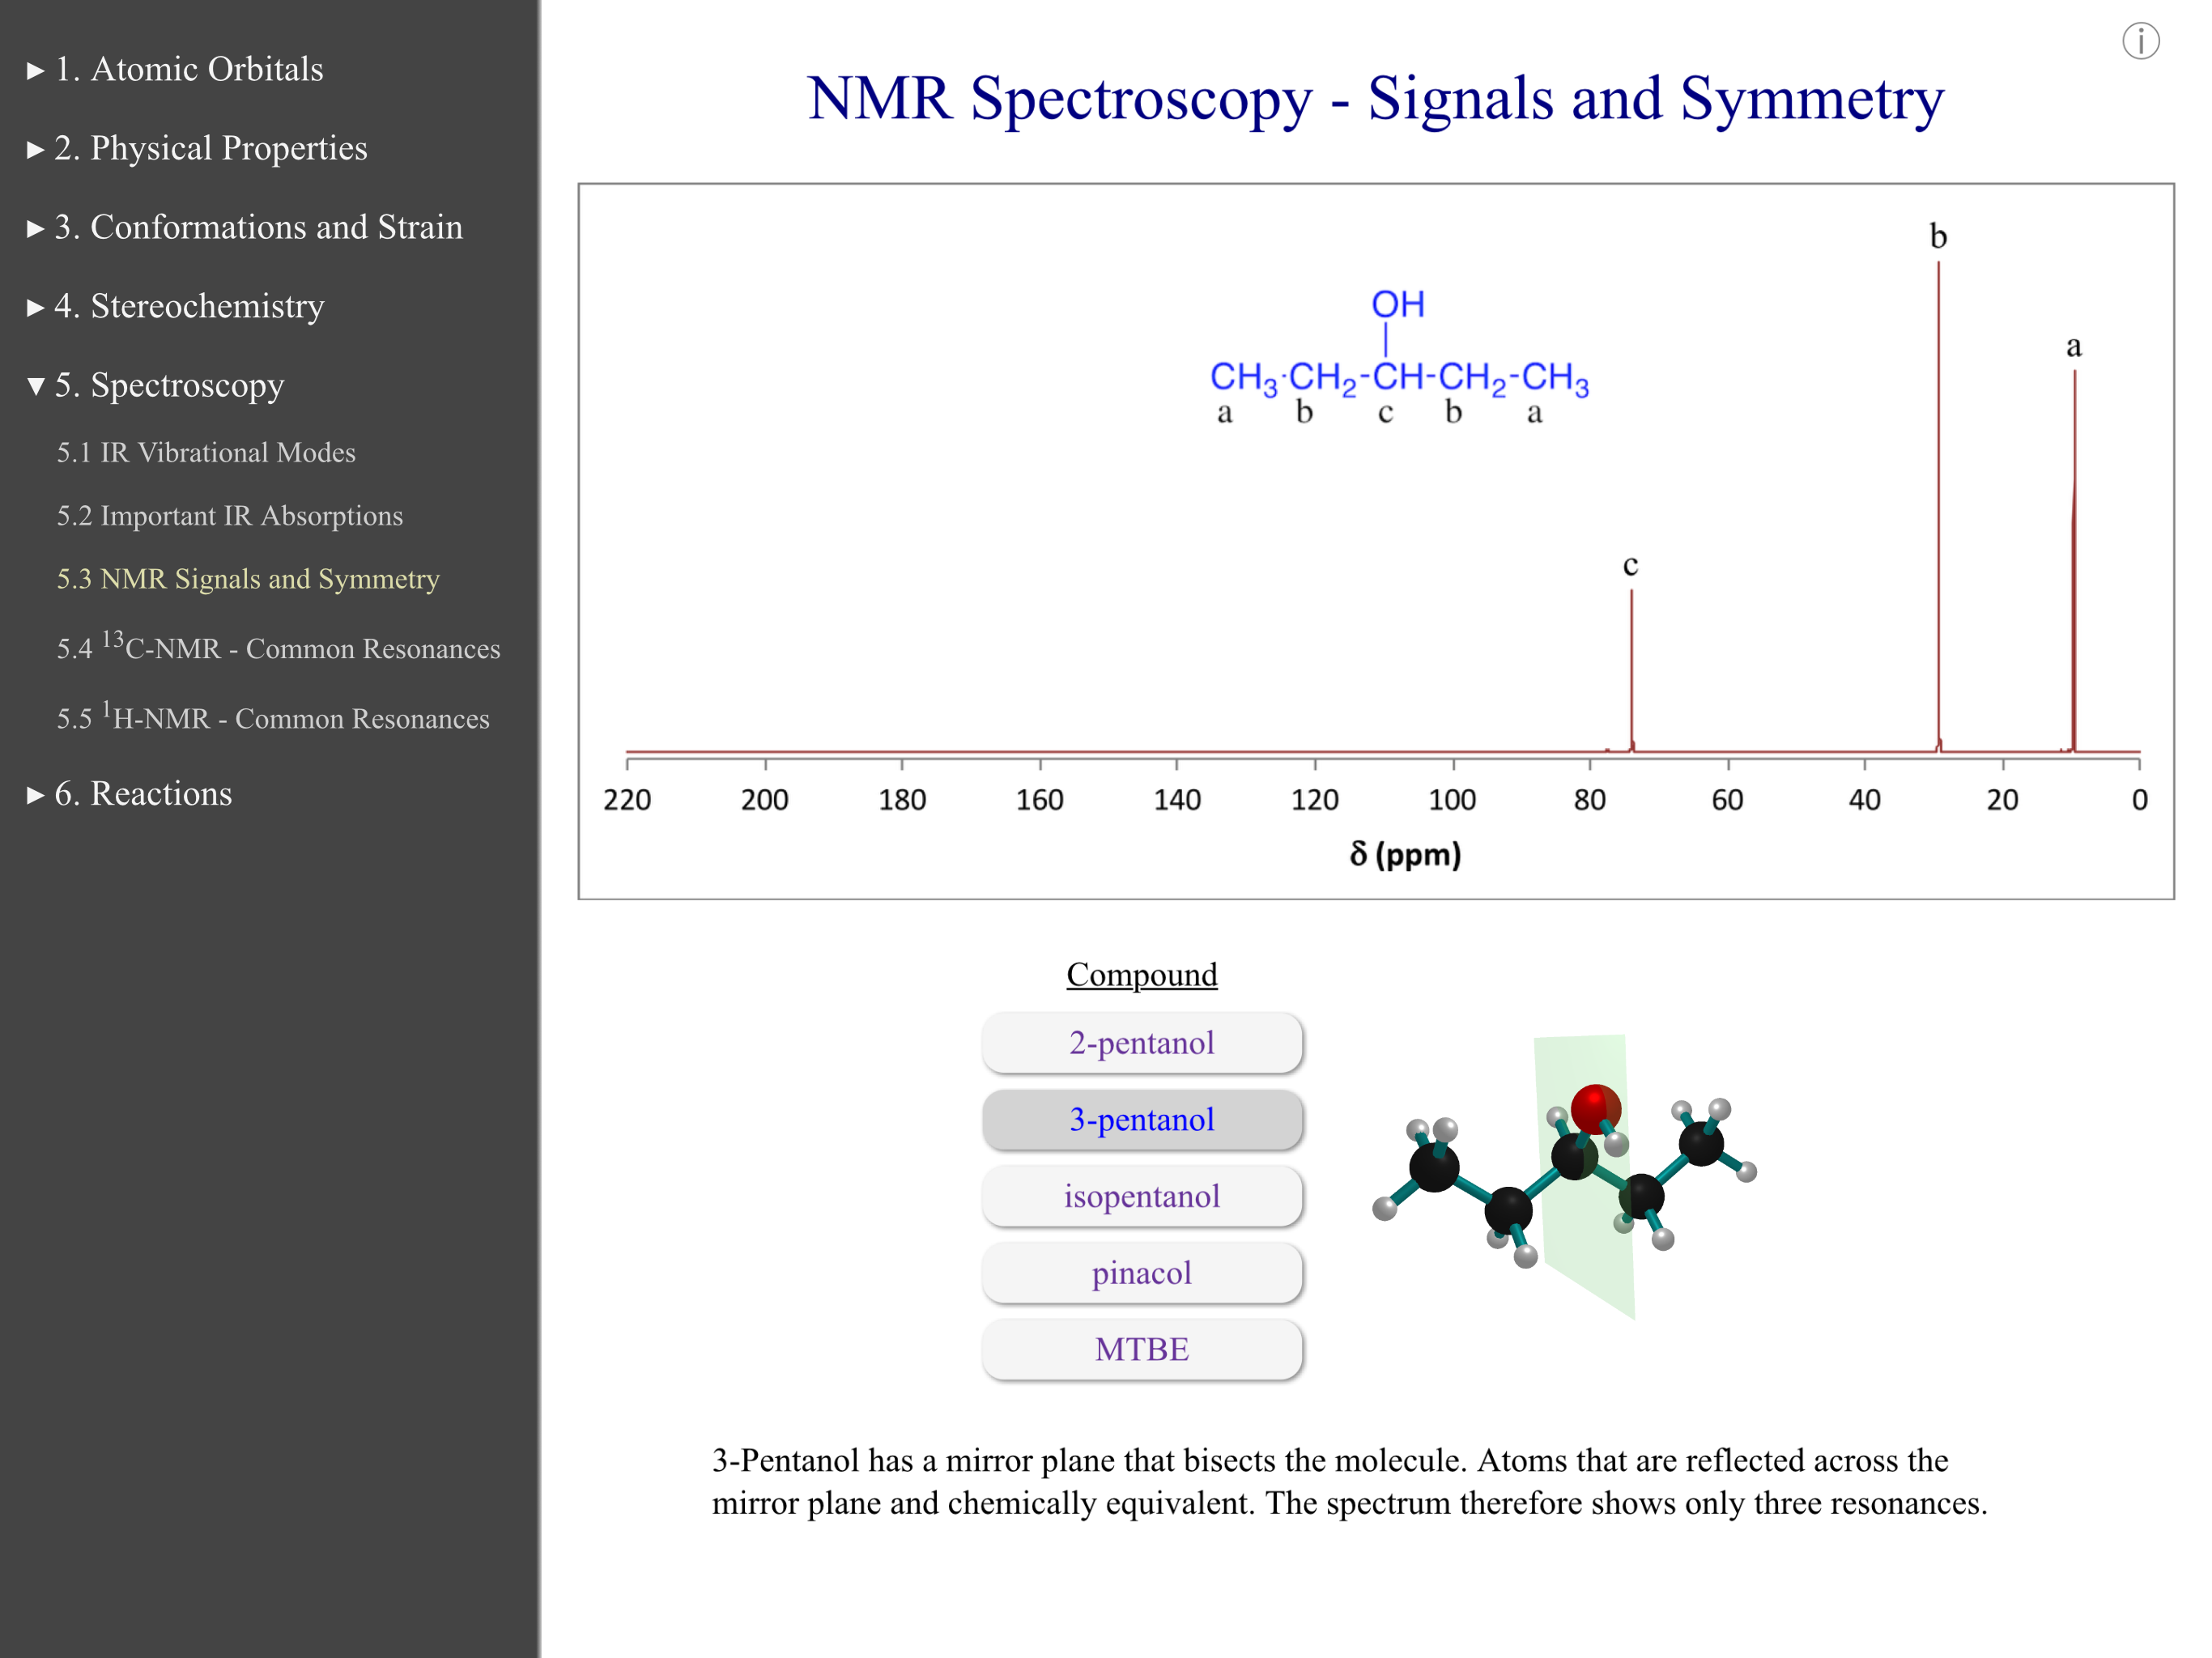Click the δ (ppm) axis label
This screenshot has height=1658, width=2212.
[x=1405, y=854]
